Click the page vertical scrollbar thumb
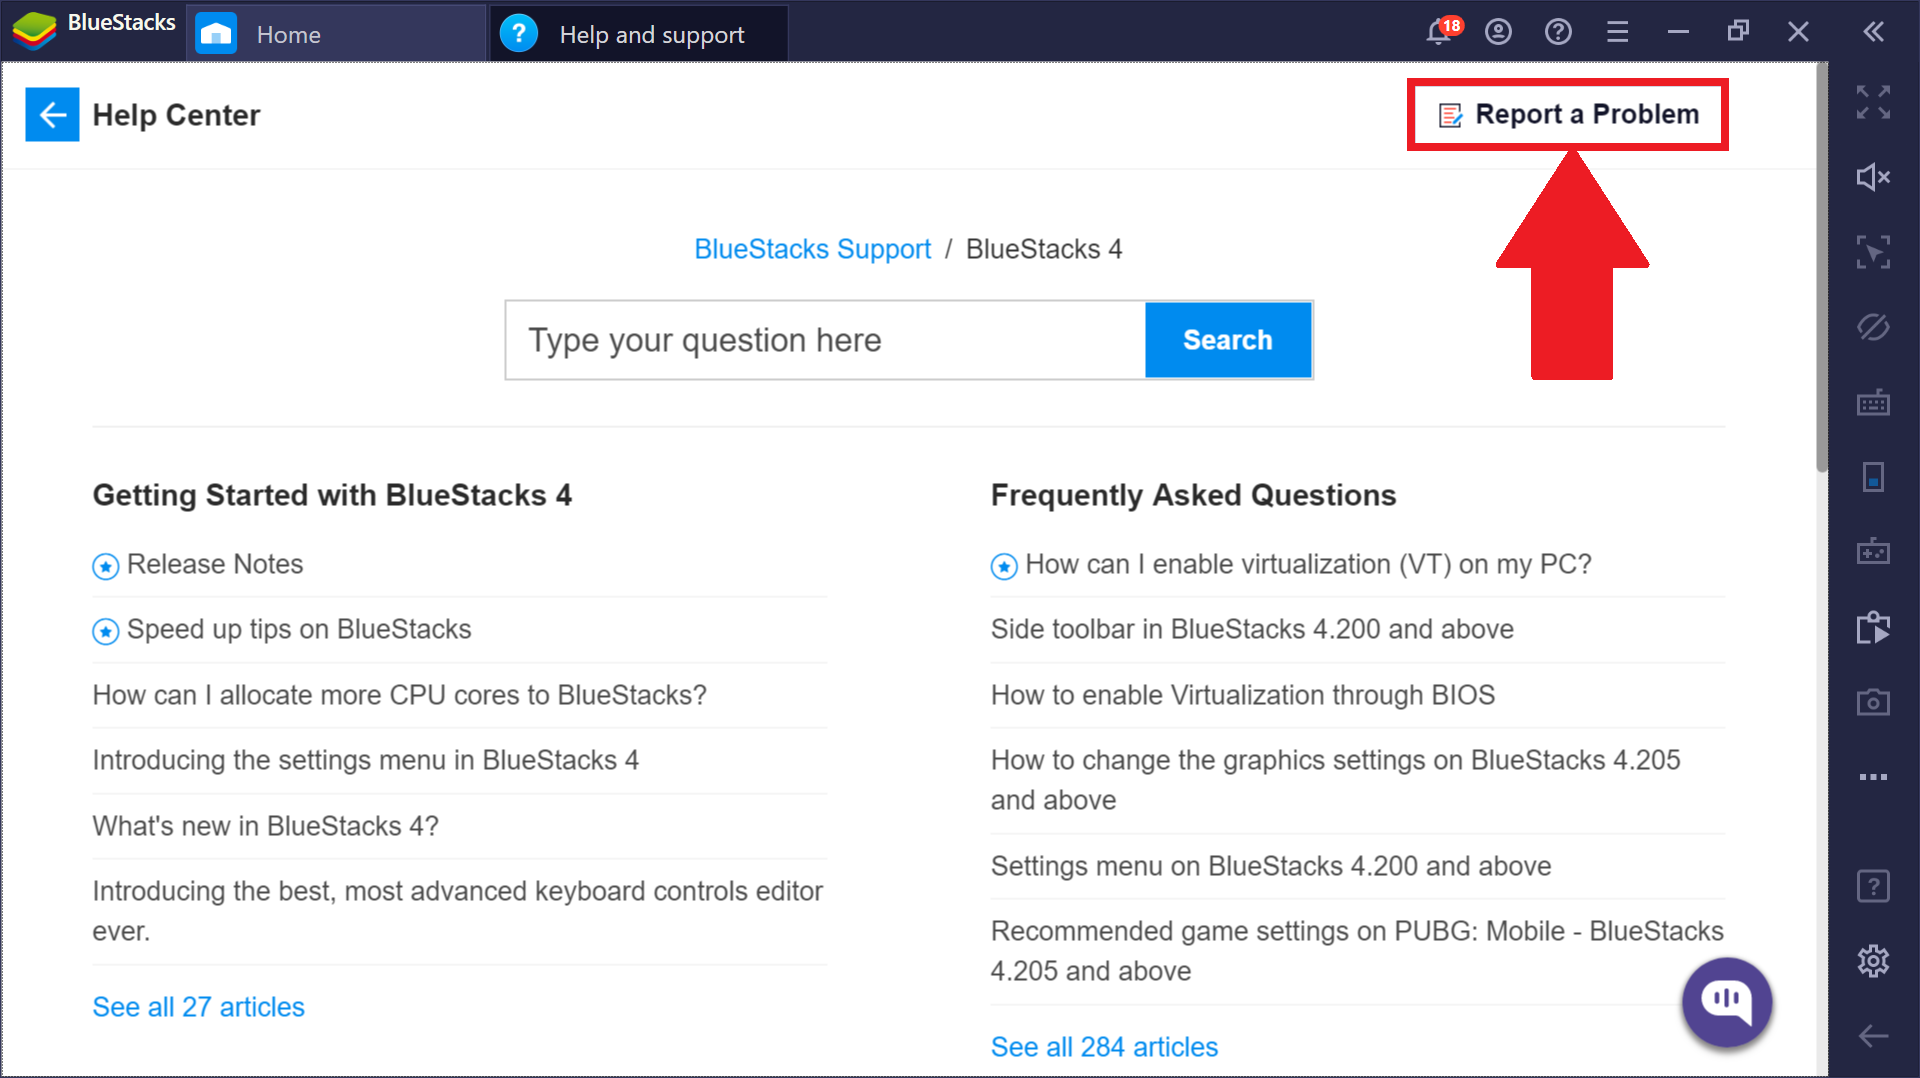 1822,267
